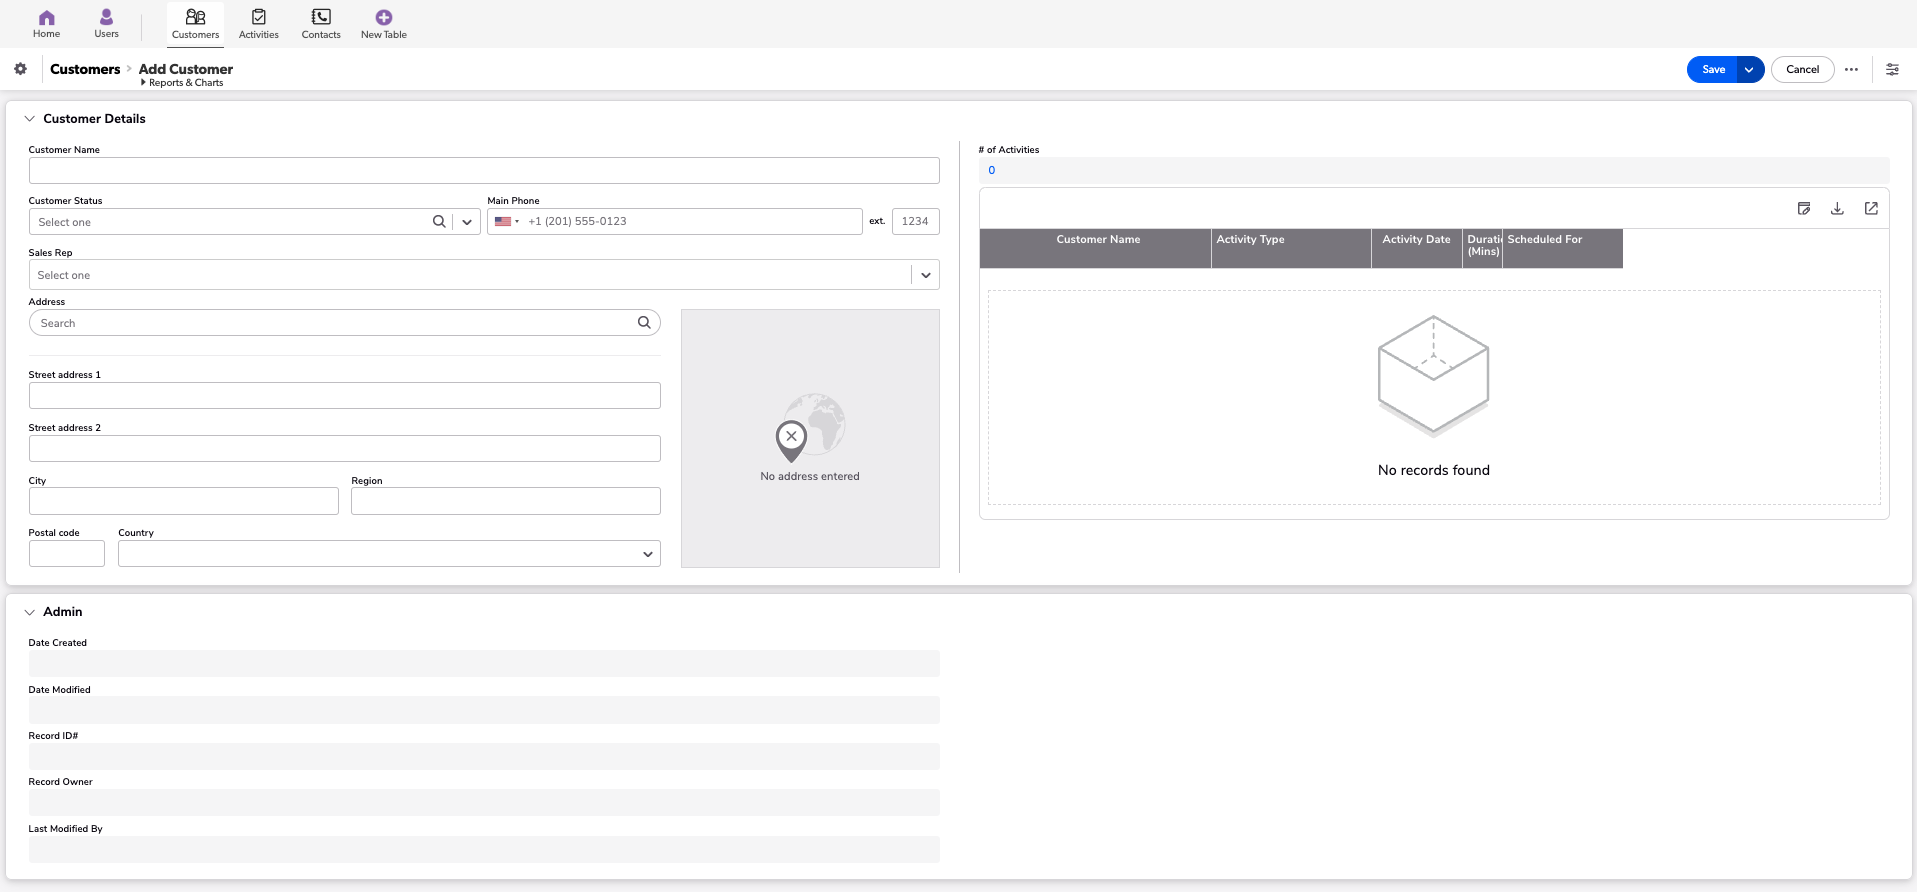This screenshot has width=1917, height=892.
Task: Sort by Duration (Mins) column header
Action: click(x=1483, y=249)
